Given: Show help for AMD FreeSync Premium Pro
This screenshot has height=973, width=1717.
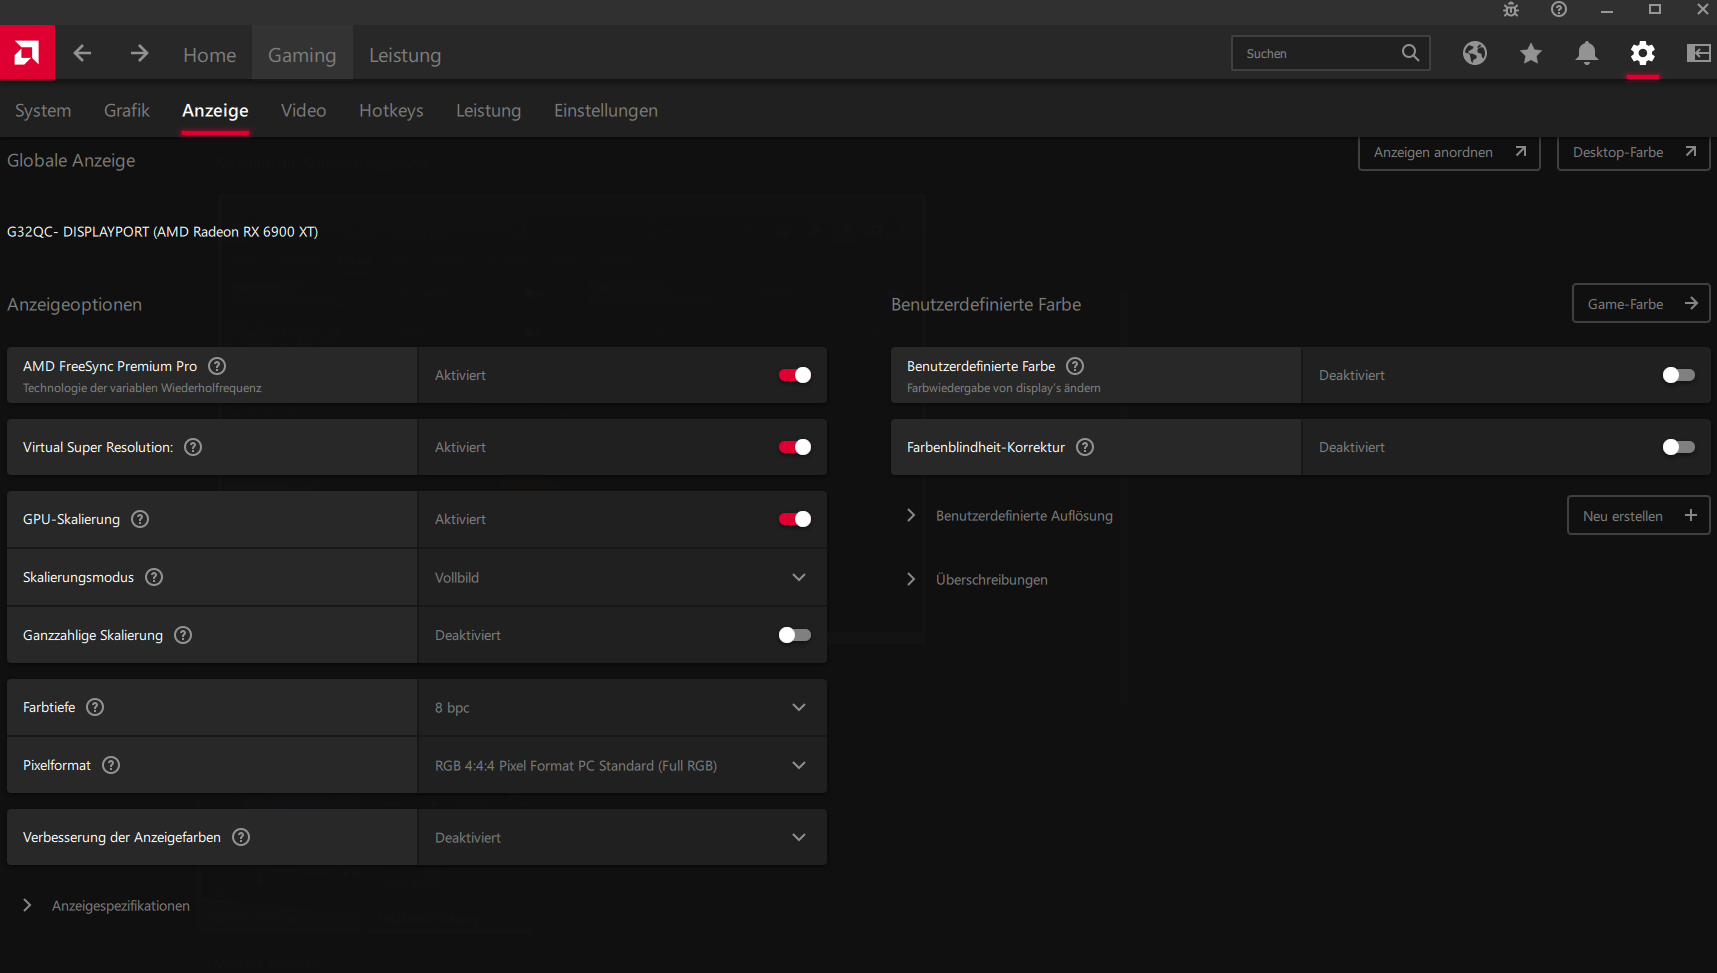Looking at the screenshot, I should tap(217, 366).
